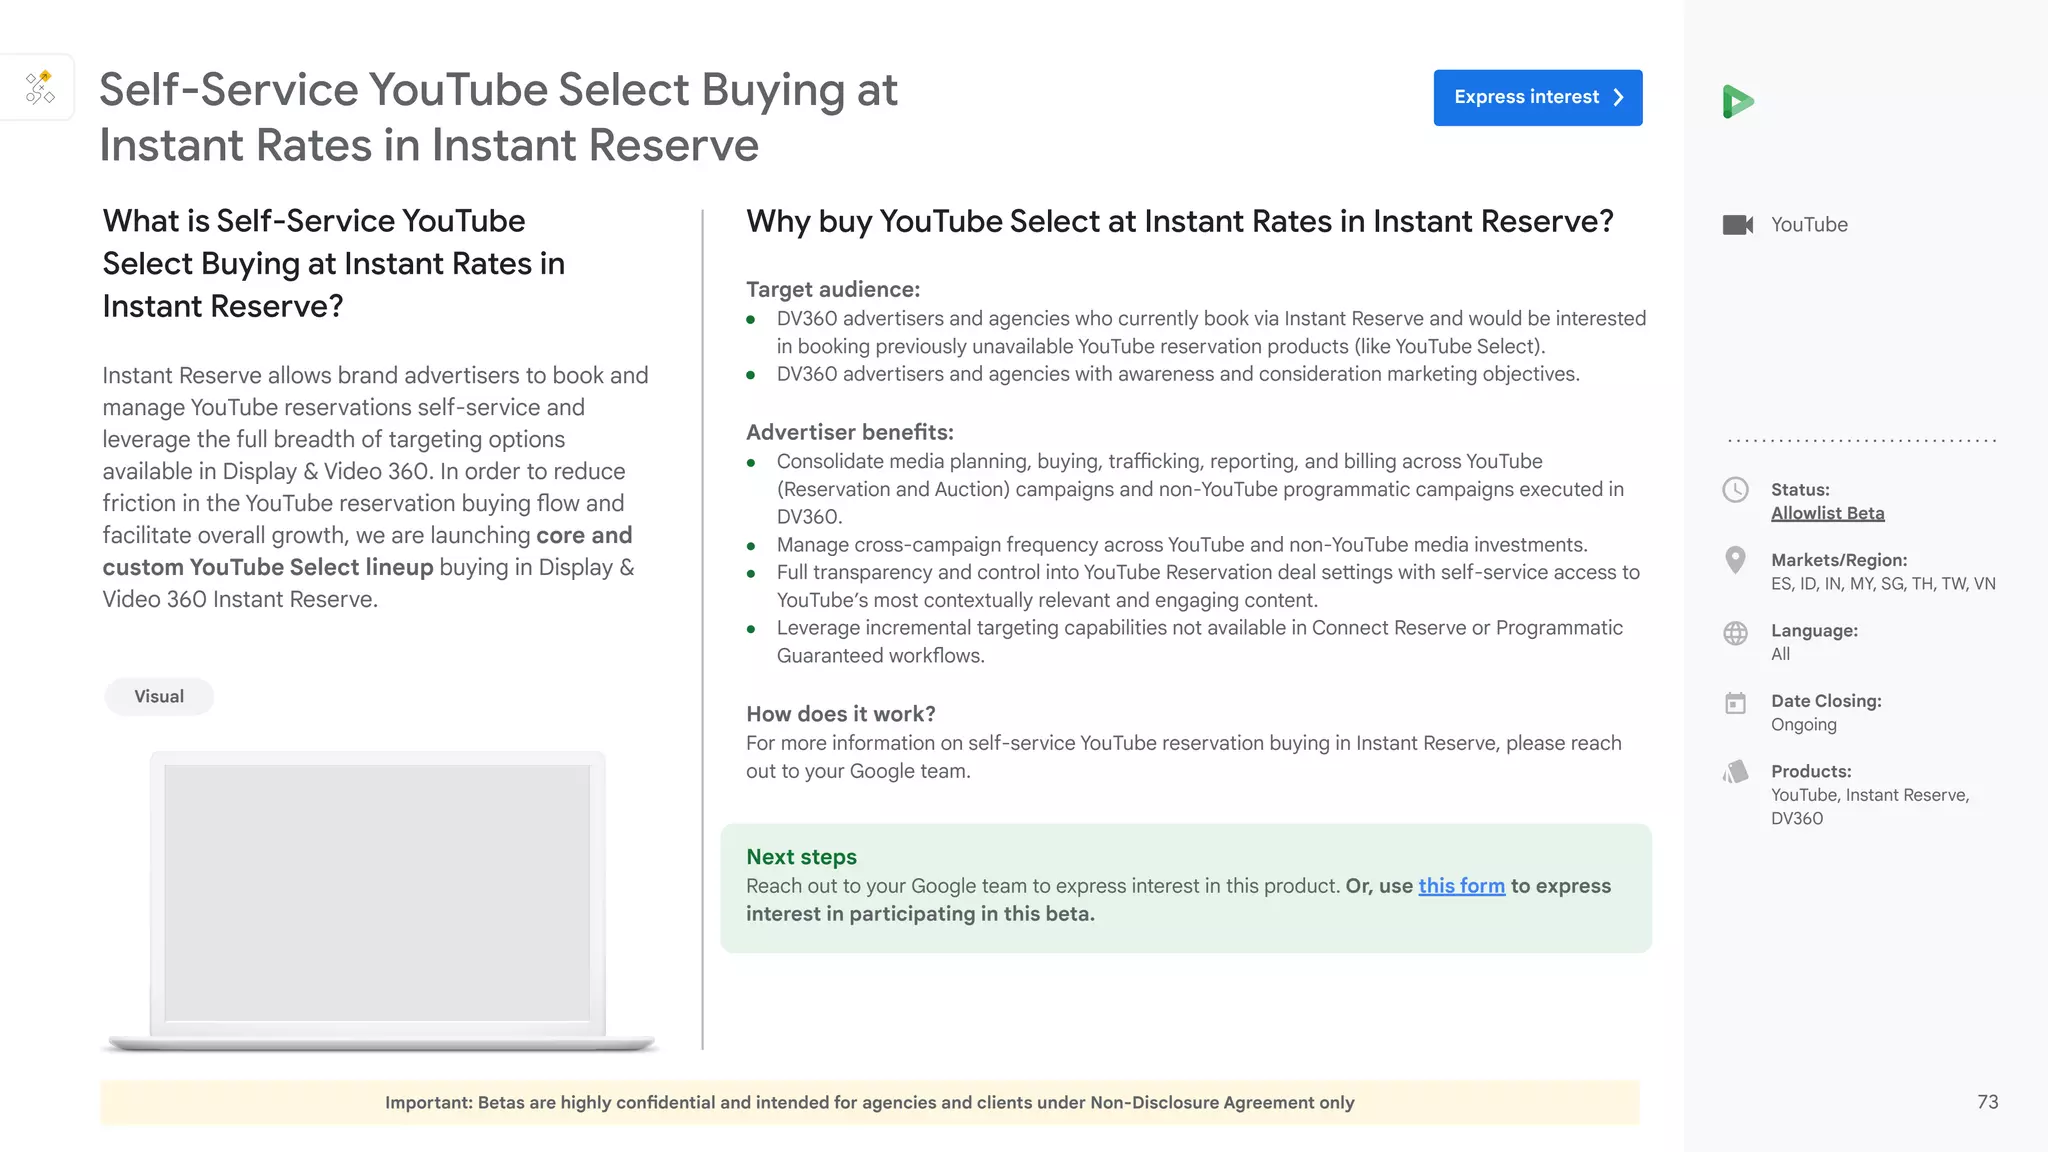Click the beta diamonds icon top left

pos(40,88)
